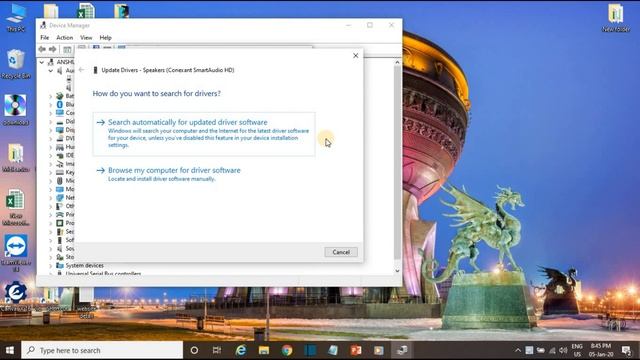Select the Sound controllers icon in tree
The height and width of the screenshot is (360, 640).
[60, 248]
